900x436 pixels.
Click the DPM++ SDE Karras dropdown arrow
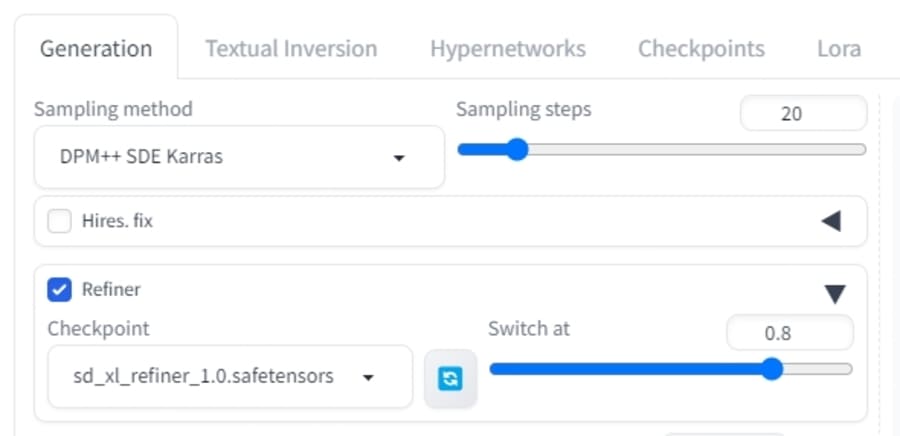(x=399, y=158)
